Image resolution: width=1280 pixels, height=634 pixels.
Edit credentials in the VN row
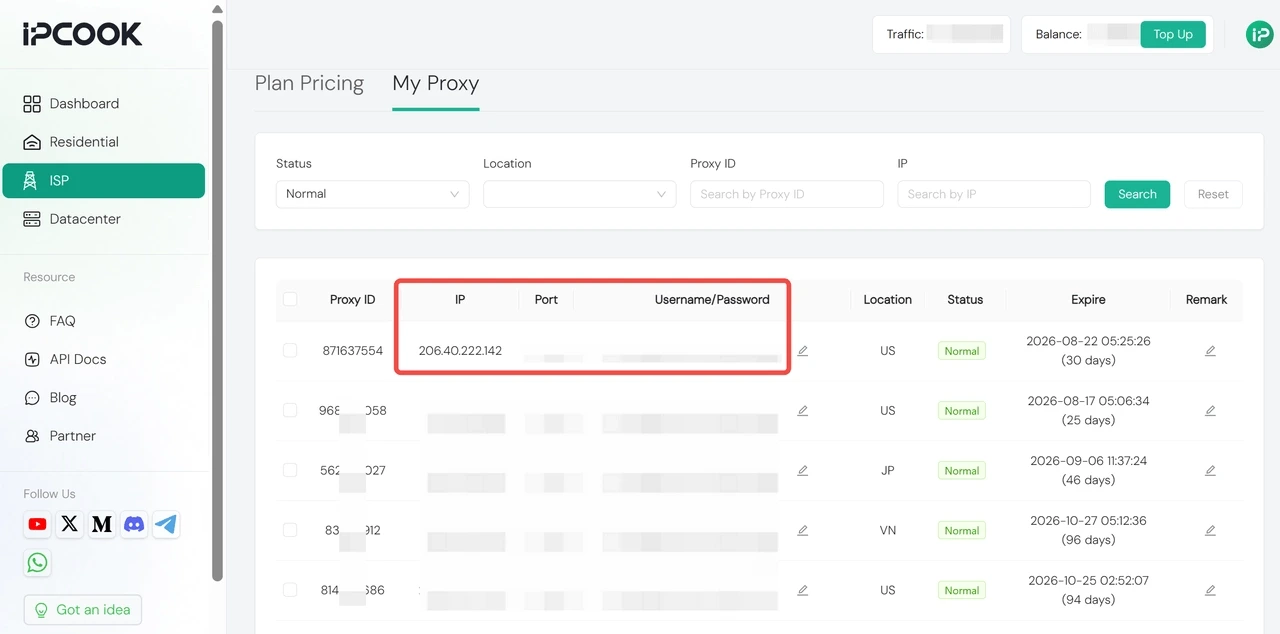click(x=802, y=531)
